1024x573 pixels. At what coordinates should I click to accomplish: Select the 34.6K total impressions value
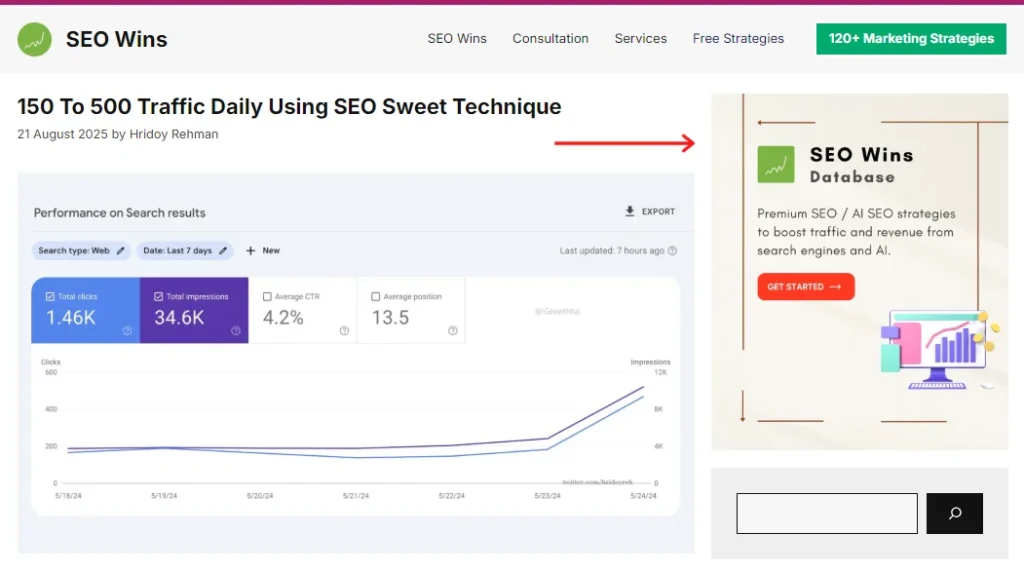click(x=179, y=318)
